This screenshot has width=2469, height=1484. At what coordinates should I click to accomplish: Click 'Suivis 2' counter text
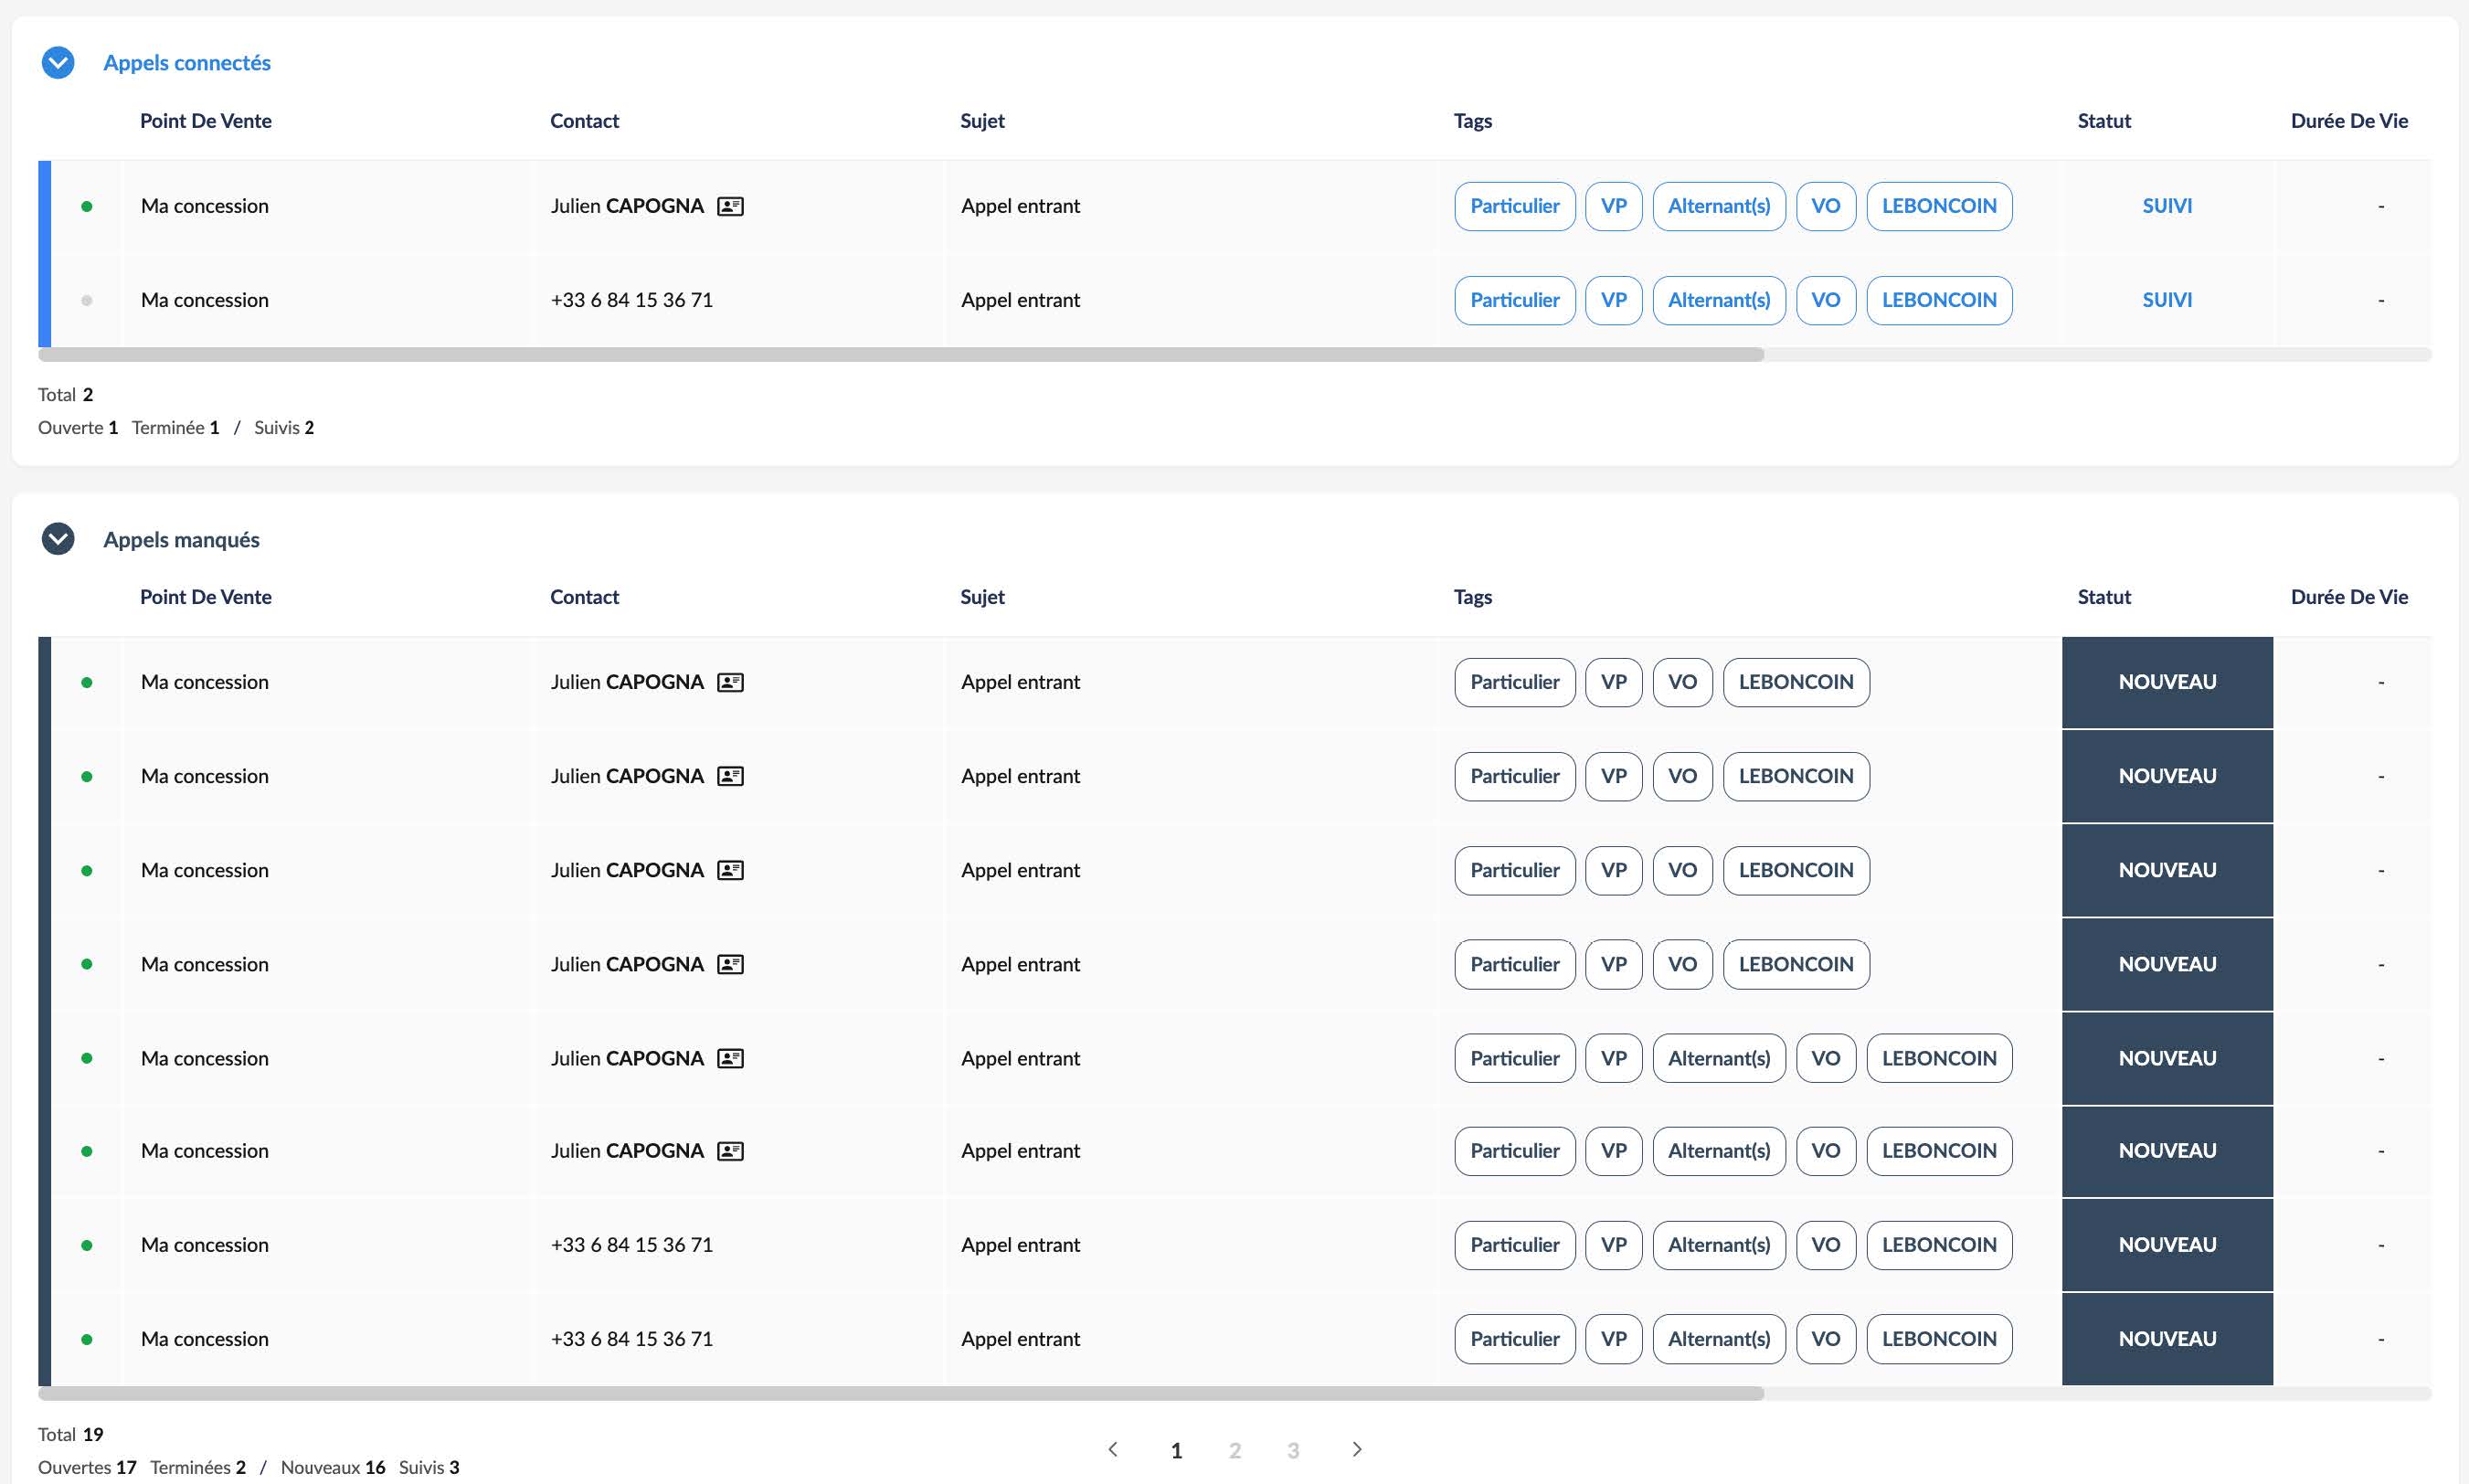click(284, 428)
